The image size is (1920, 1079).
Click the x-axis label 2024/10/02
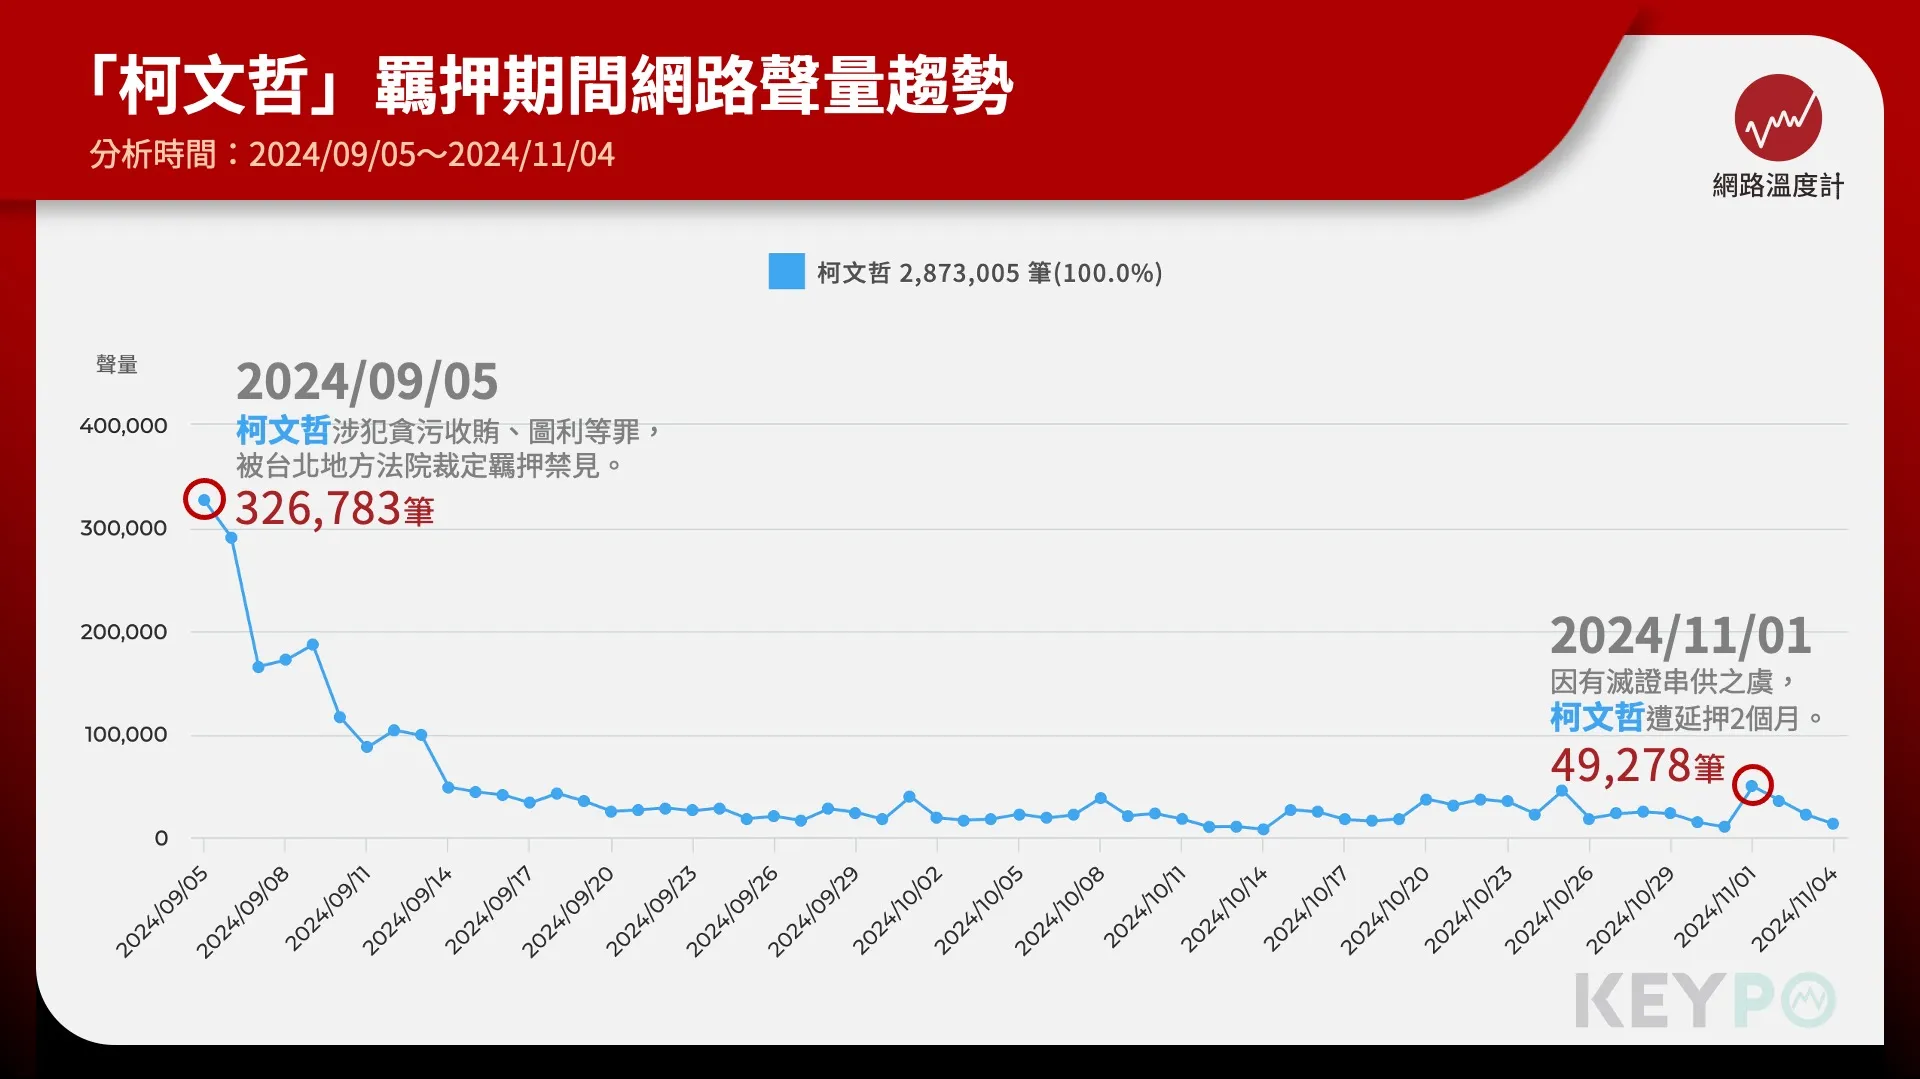[897, 912]
